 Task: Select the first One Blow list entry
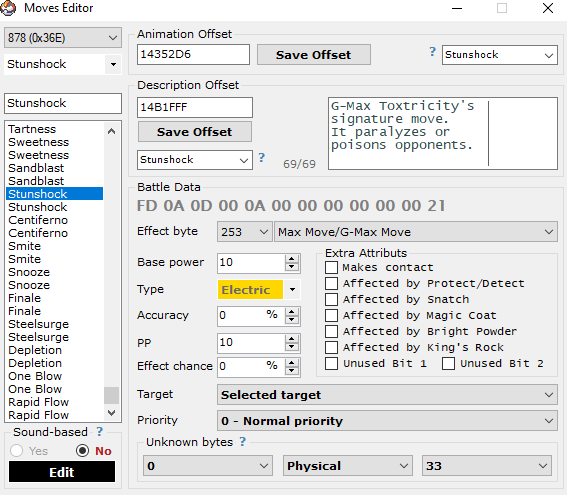55,376
